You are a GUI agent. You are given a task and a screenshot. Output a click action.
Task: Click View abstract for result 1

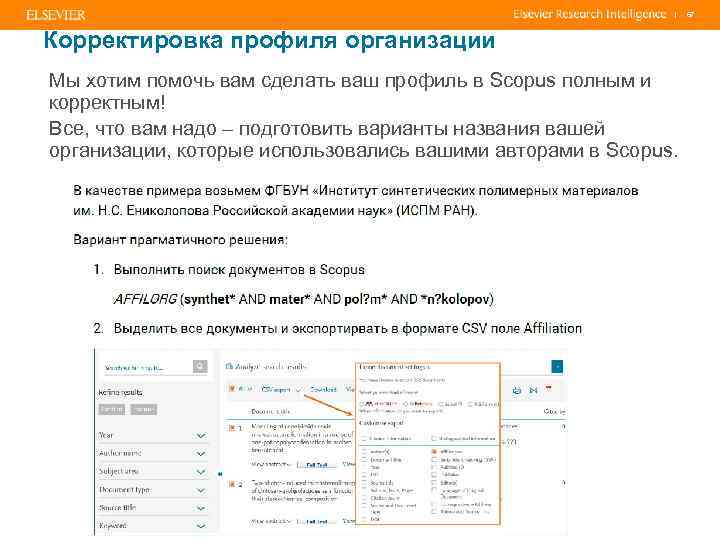click(271, 465)
